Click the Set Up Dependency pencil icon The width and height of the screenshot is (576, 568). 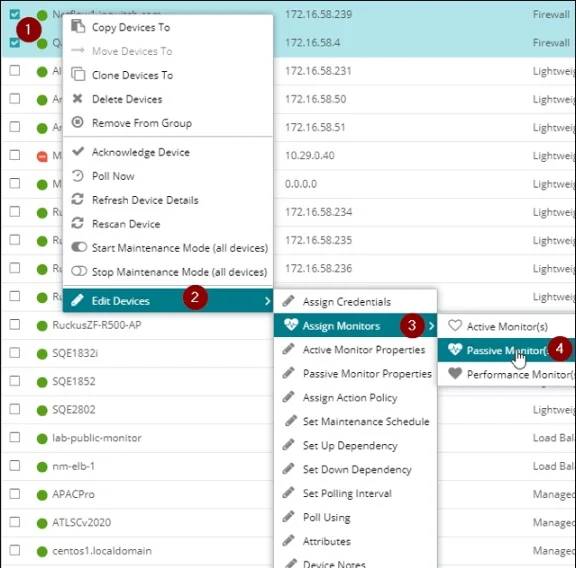(x=288, y=445)
